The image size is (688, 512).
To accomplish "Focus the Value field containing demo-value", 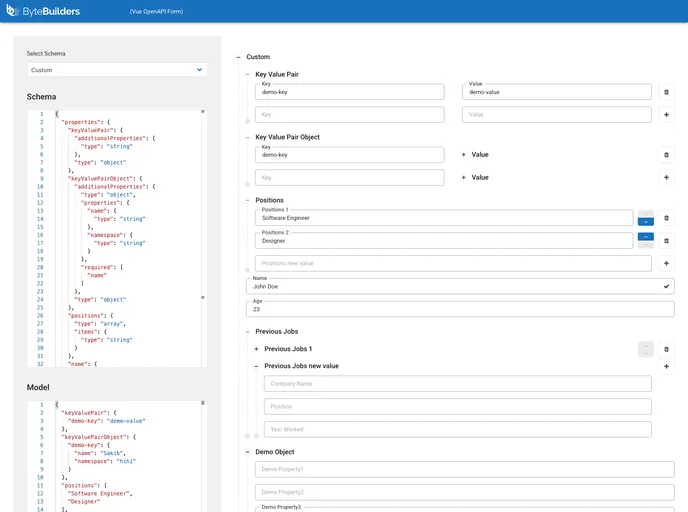I will click(556, 92).
